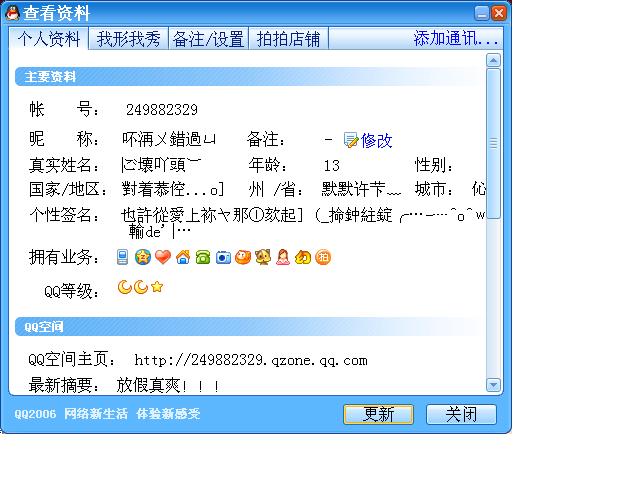
Task: Click the first moon QQ level icon
Action: [125, 287]
